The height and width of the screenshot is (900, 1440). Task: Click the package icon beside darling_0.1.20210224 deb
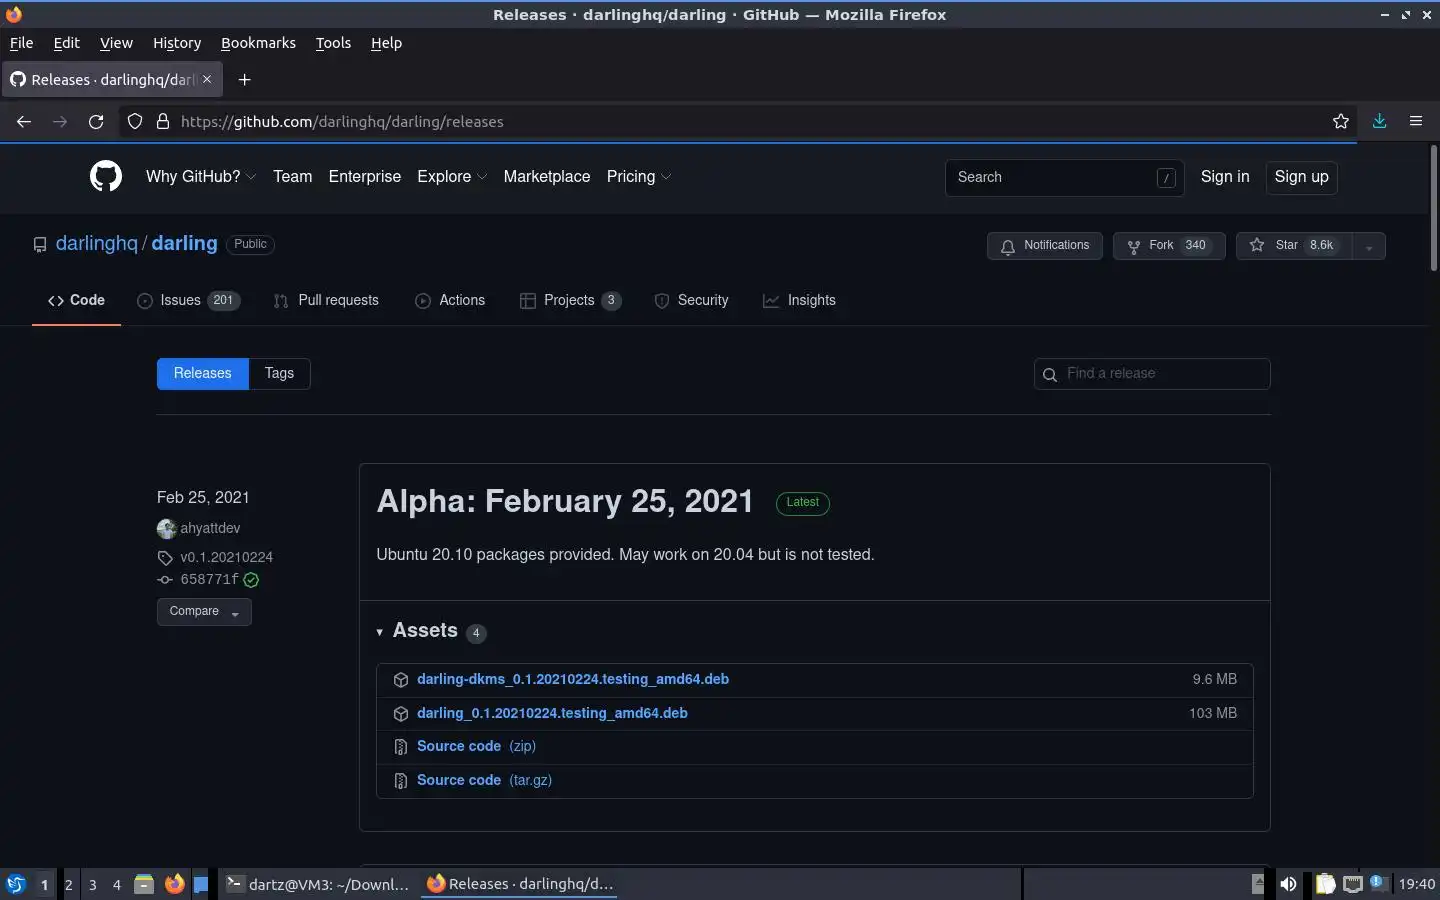(401, 714)
